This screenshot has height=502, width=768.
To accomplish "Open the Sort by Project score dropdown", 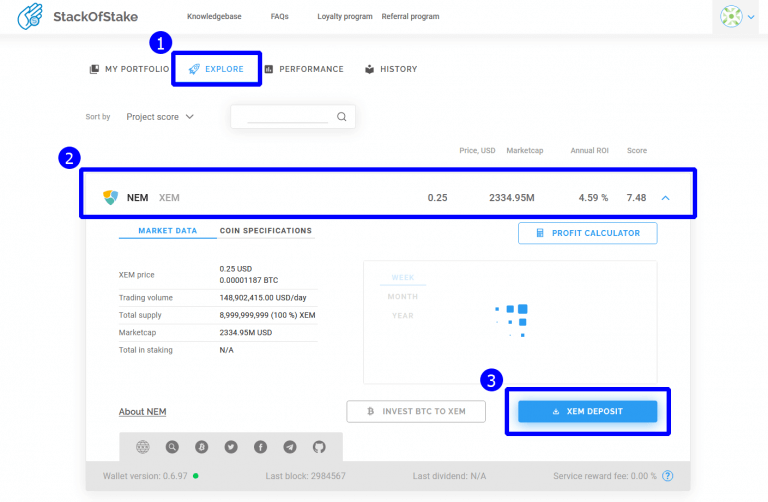I will pos(160,117).
